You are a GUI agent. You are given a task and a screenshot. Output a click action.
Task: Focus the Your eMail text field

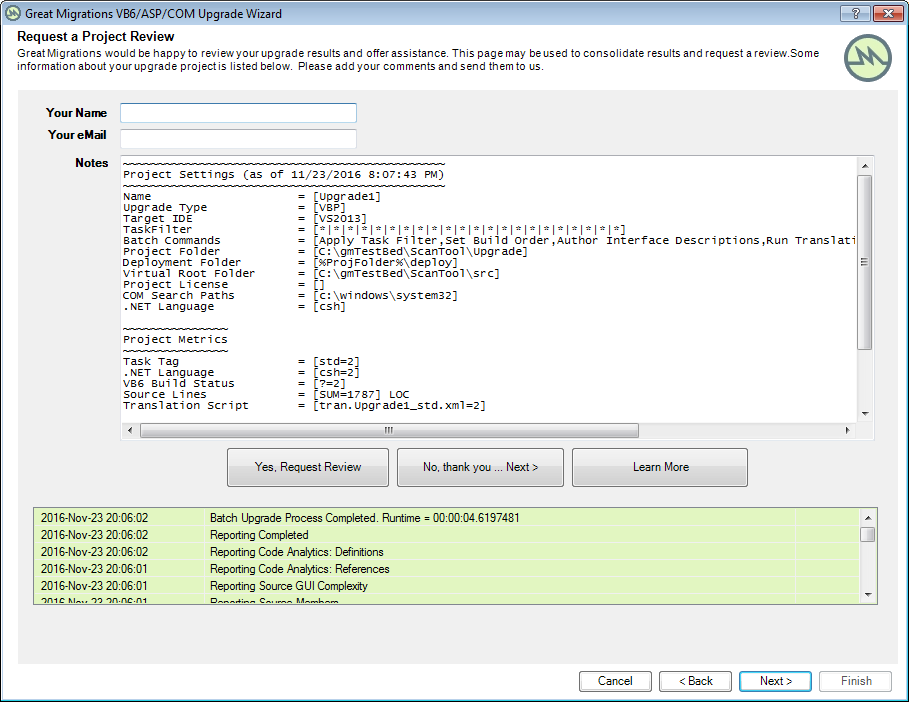point(238,138)
